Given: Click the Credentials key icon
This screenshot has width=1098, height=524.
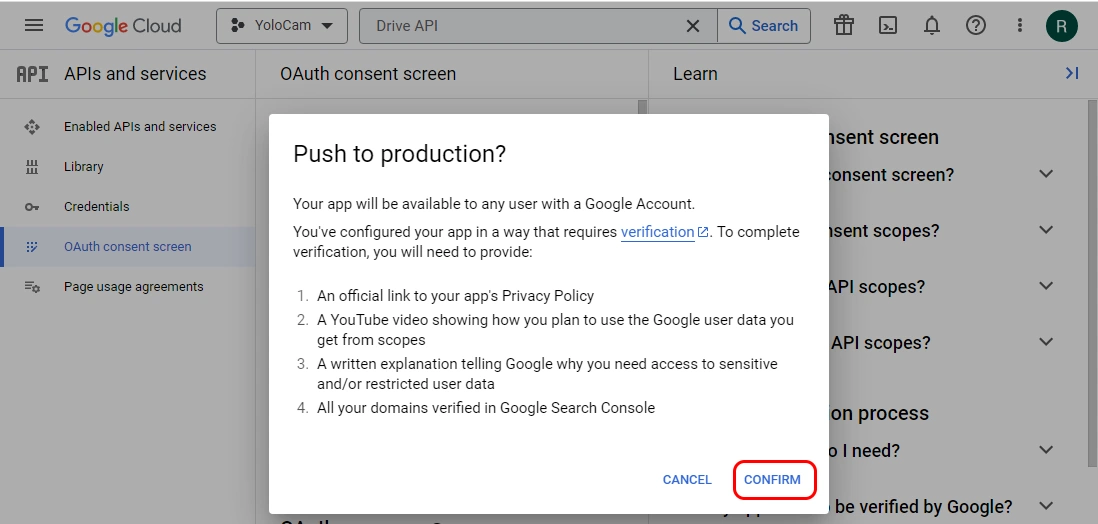Looking at the screenshot, I should [32, 207].
